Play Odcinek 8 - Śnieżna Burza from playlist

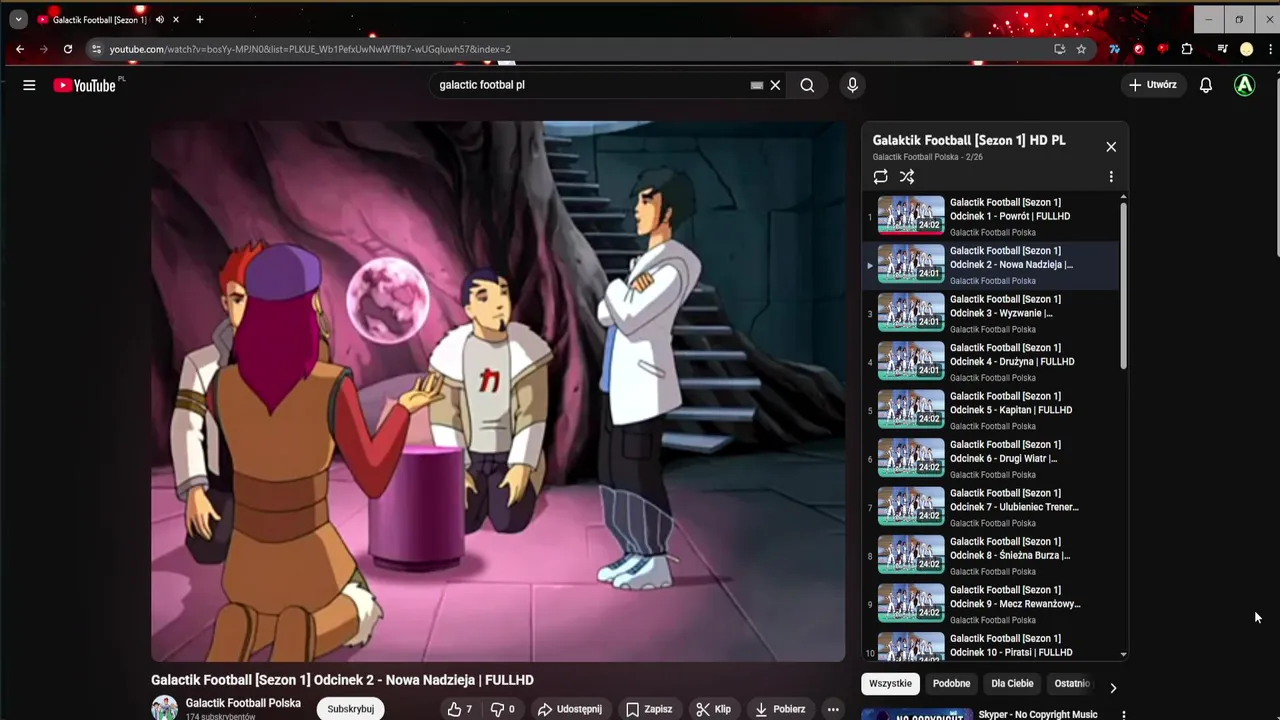click(x=990, y=556)
